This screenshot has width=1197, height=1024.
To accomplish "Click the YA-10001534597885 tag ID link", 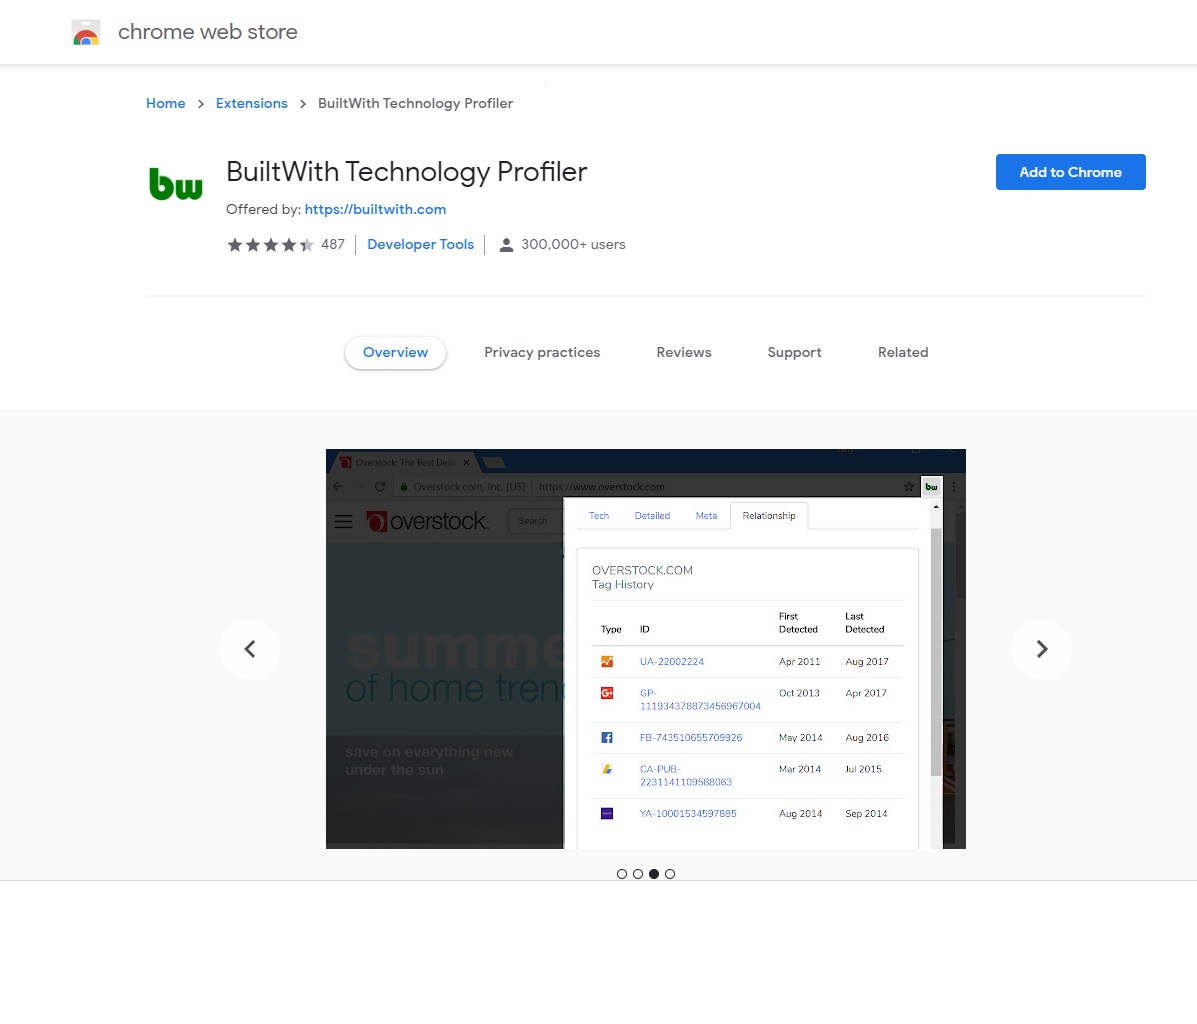I will pyautogui.click(x=688, y=813).
